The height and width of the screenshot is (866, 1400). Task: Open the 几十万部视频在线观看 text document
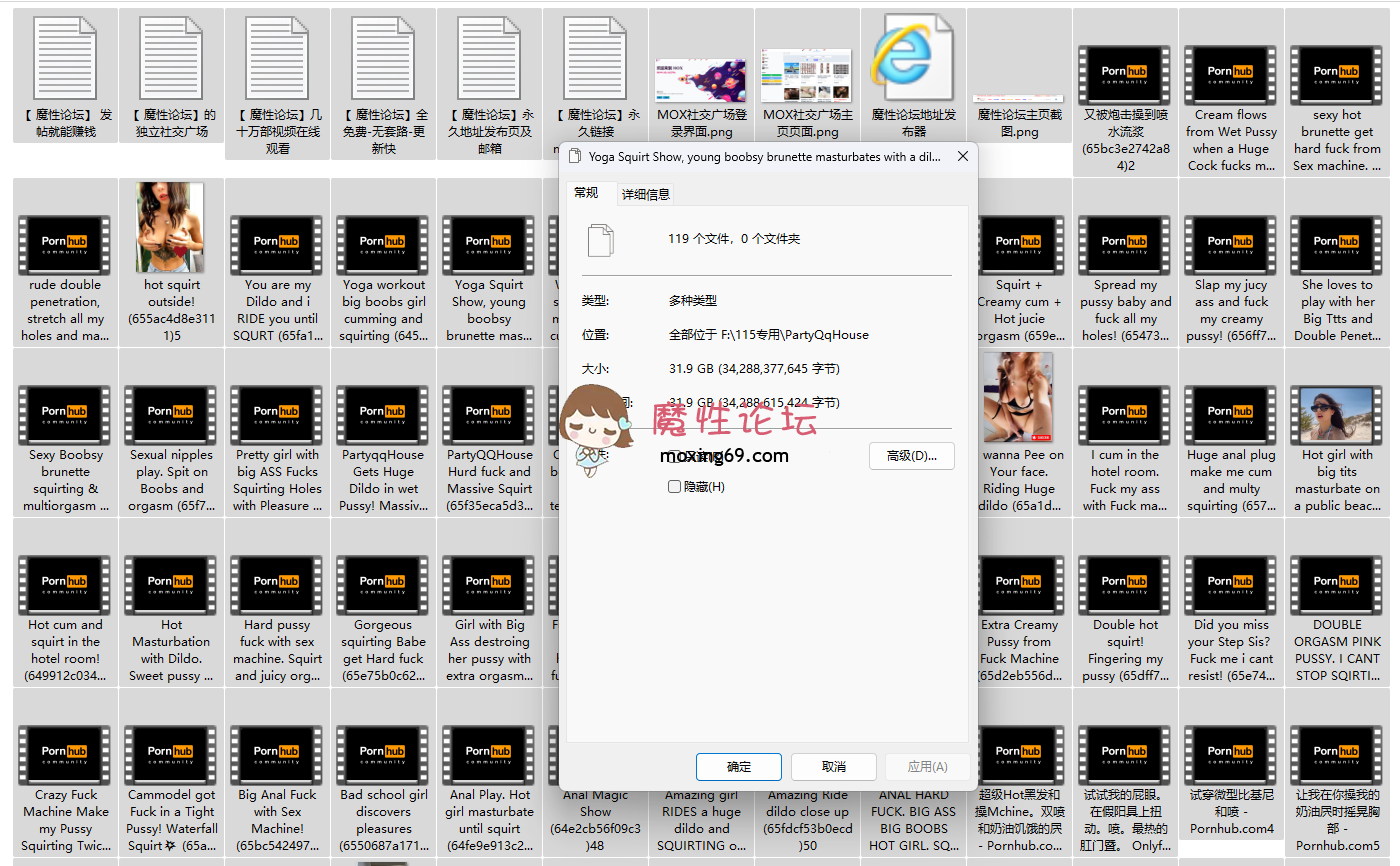[x=277, y=58]
